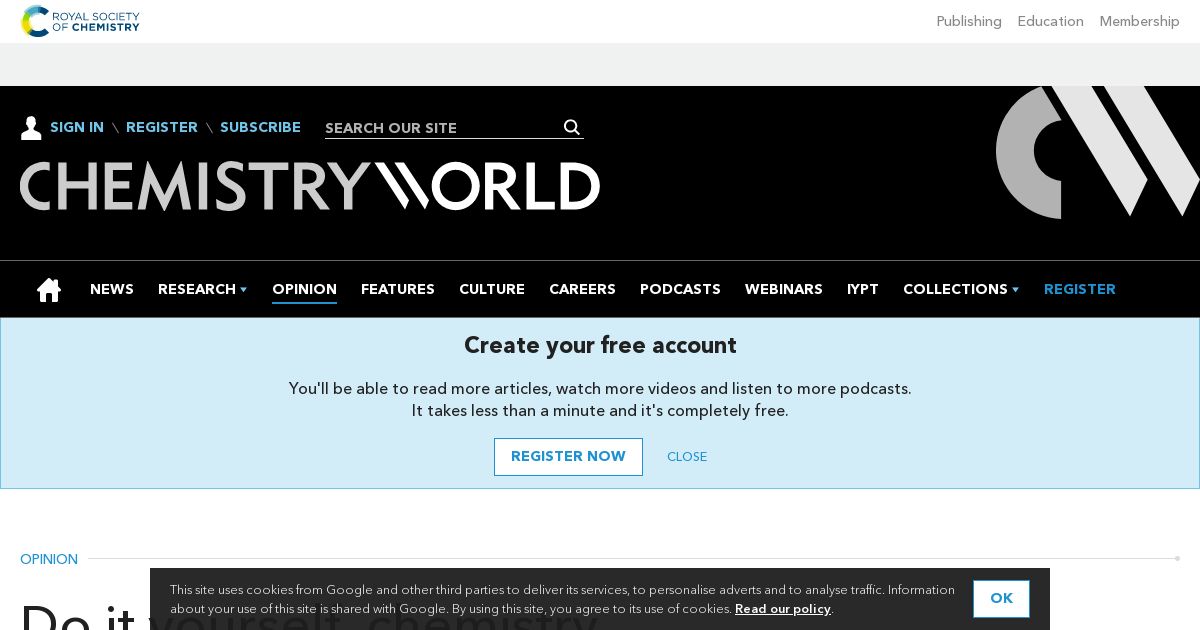Click the large CW emblem graphic
The width and height of the screenshot is (1200, 630).
[x=1097, y=151]
